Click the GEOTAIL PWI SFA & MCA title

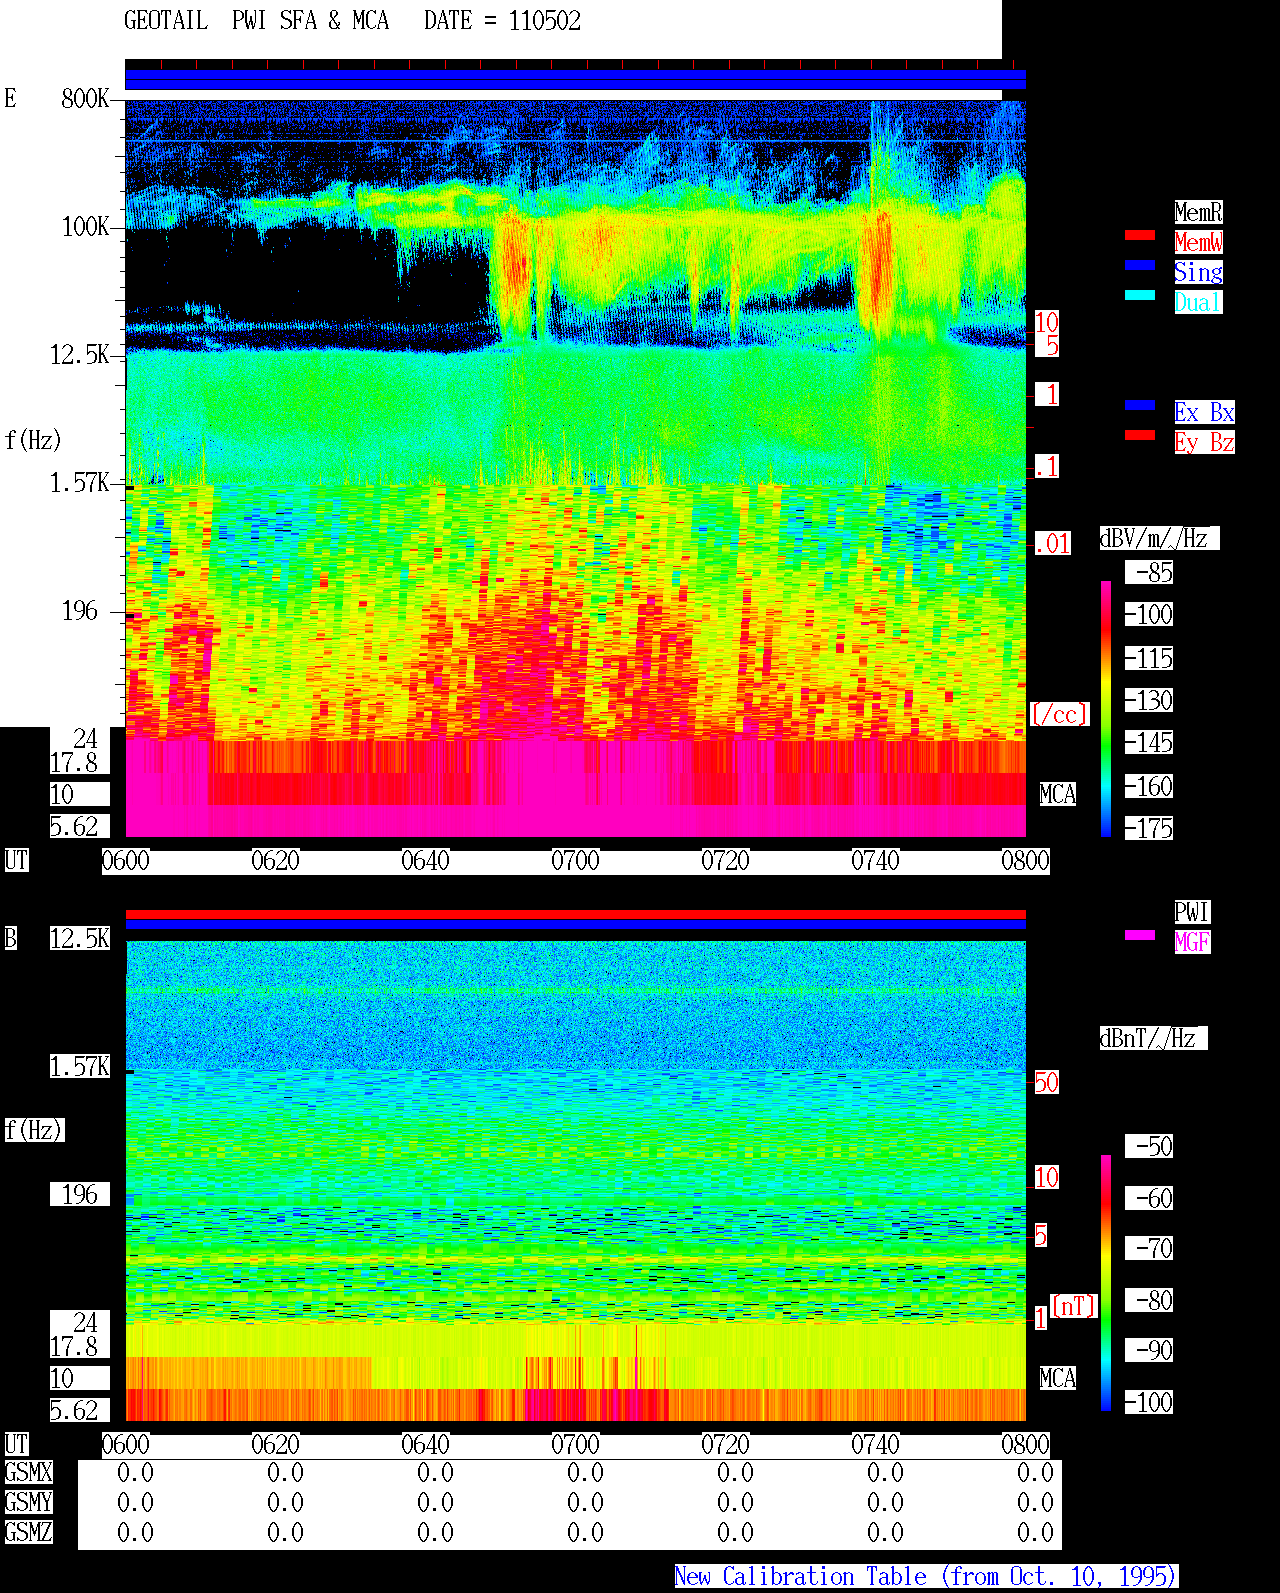point(256,21)
